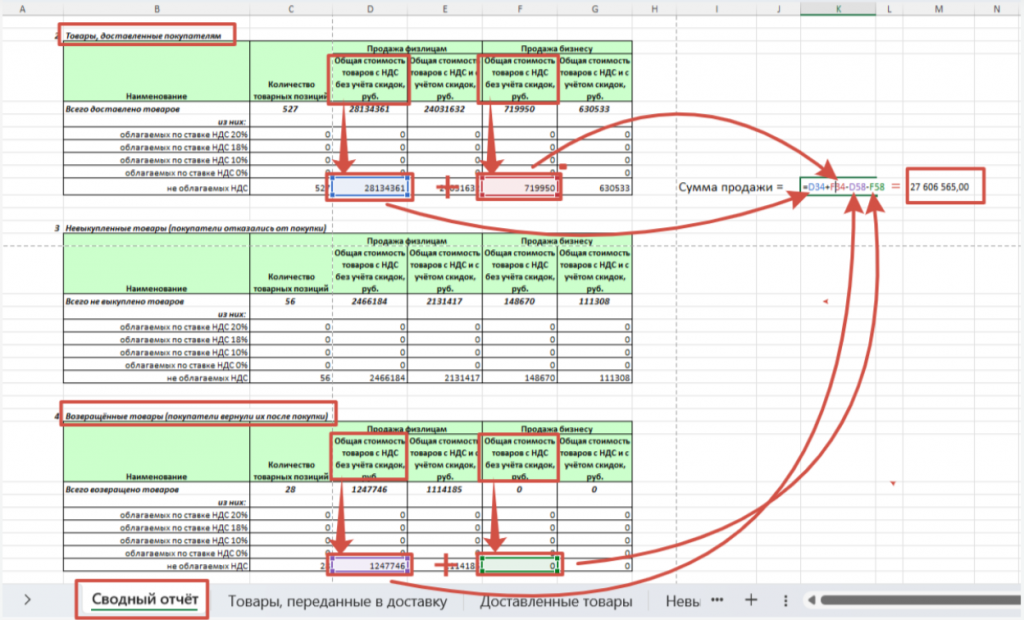Viewport: 1024px width, 620px height.
Task: Open Товары, переданные в доставку sheet tab
Action: tap(340, 601)
